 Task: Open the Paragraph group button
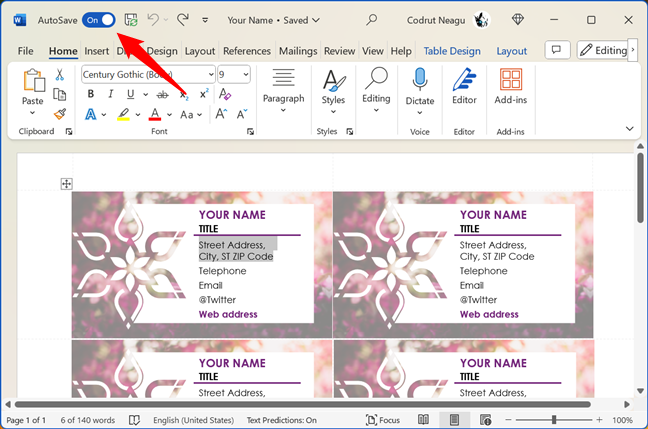(284, 90)
